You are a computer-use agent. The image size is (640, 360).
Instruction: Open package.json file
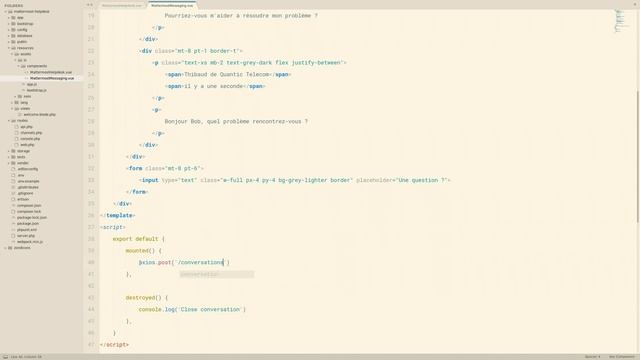[28, 224]
